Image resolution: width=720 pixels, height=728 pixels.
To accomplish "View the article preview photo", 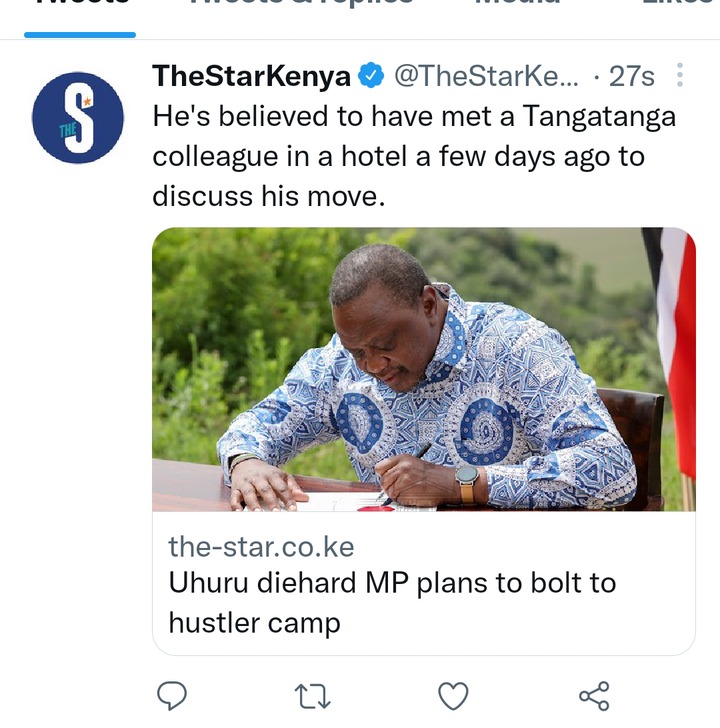I will point(424,369).
